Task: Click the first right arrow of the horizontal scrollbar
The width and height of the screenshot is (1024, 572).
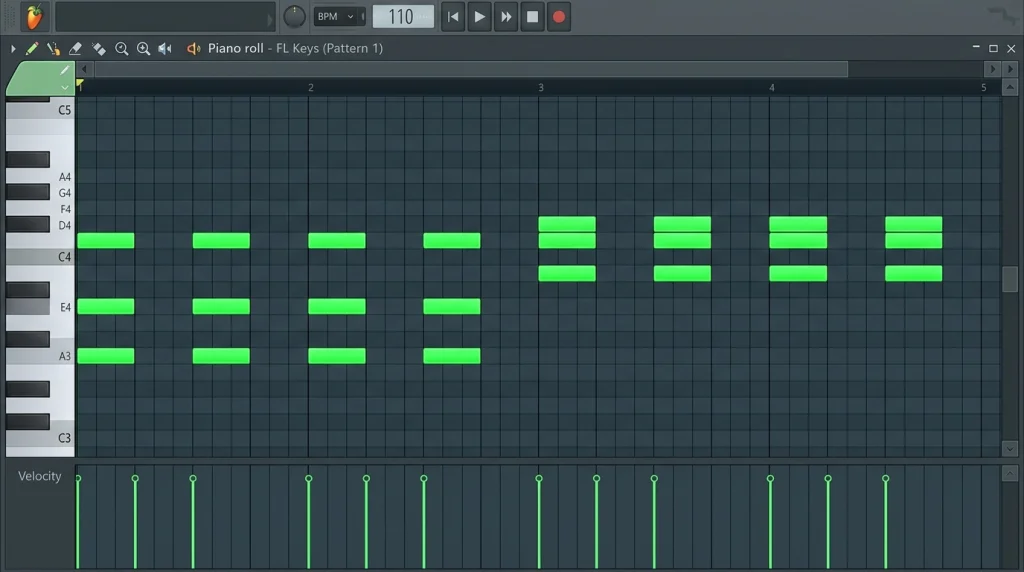Action: coord(993,69)
